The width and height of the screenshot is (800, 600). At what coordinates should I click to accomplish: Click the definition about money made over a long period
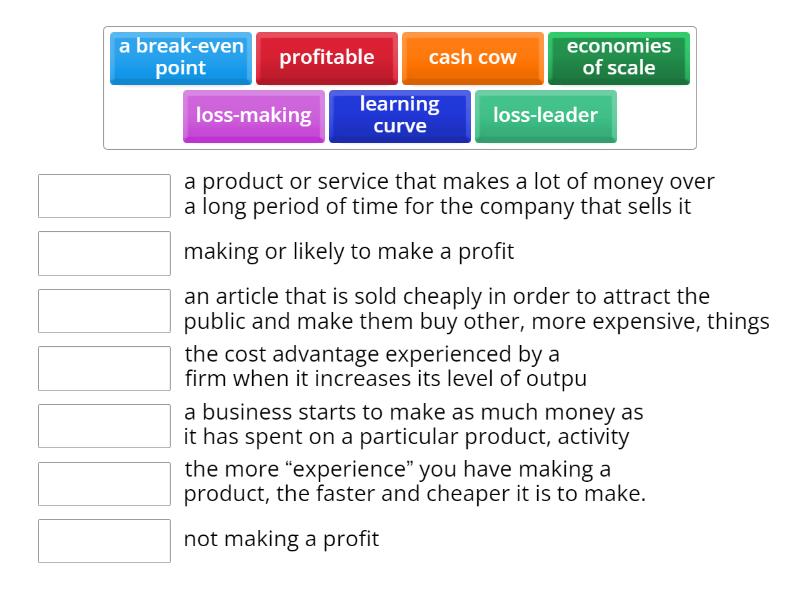450,194
